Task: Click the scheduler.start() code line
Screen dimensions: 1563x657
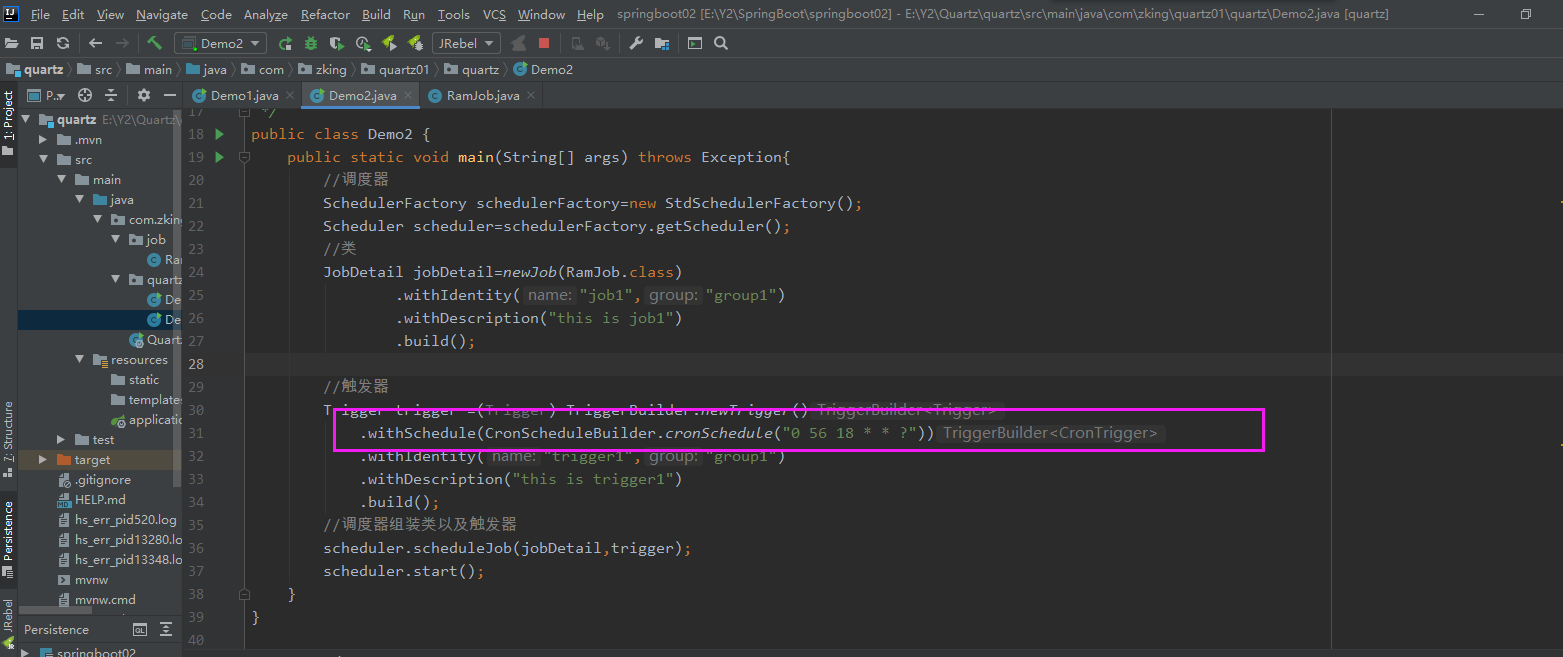Action: click(403, 571)
